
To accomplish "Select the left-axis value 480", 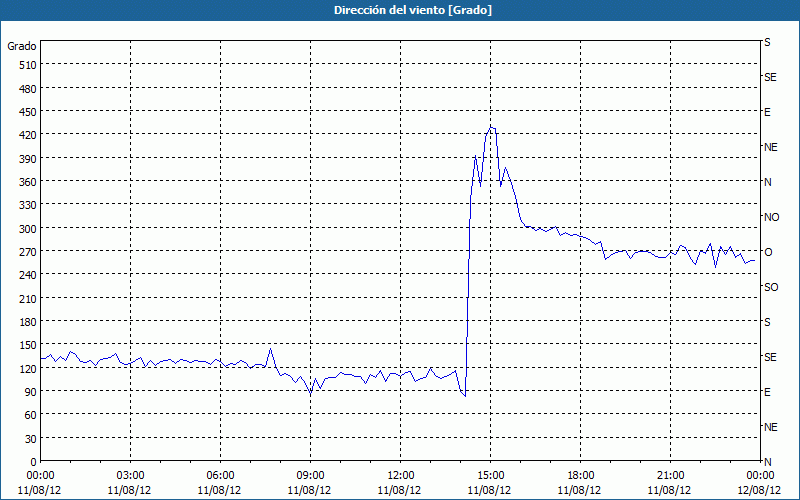I will click(28, 89).
